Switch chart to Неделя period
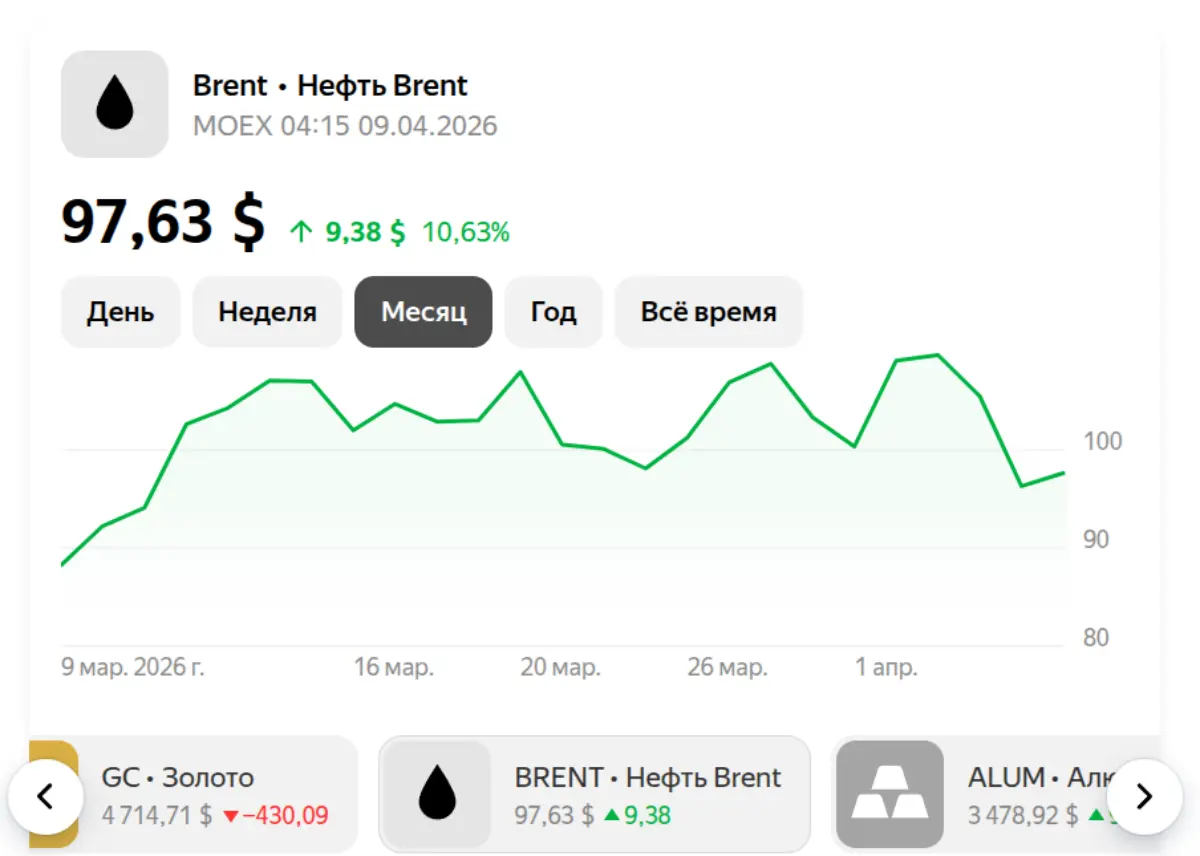 coord(268,312)
